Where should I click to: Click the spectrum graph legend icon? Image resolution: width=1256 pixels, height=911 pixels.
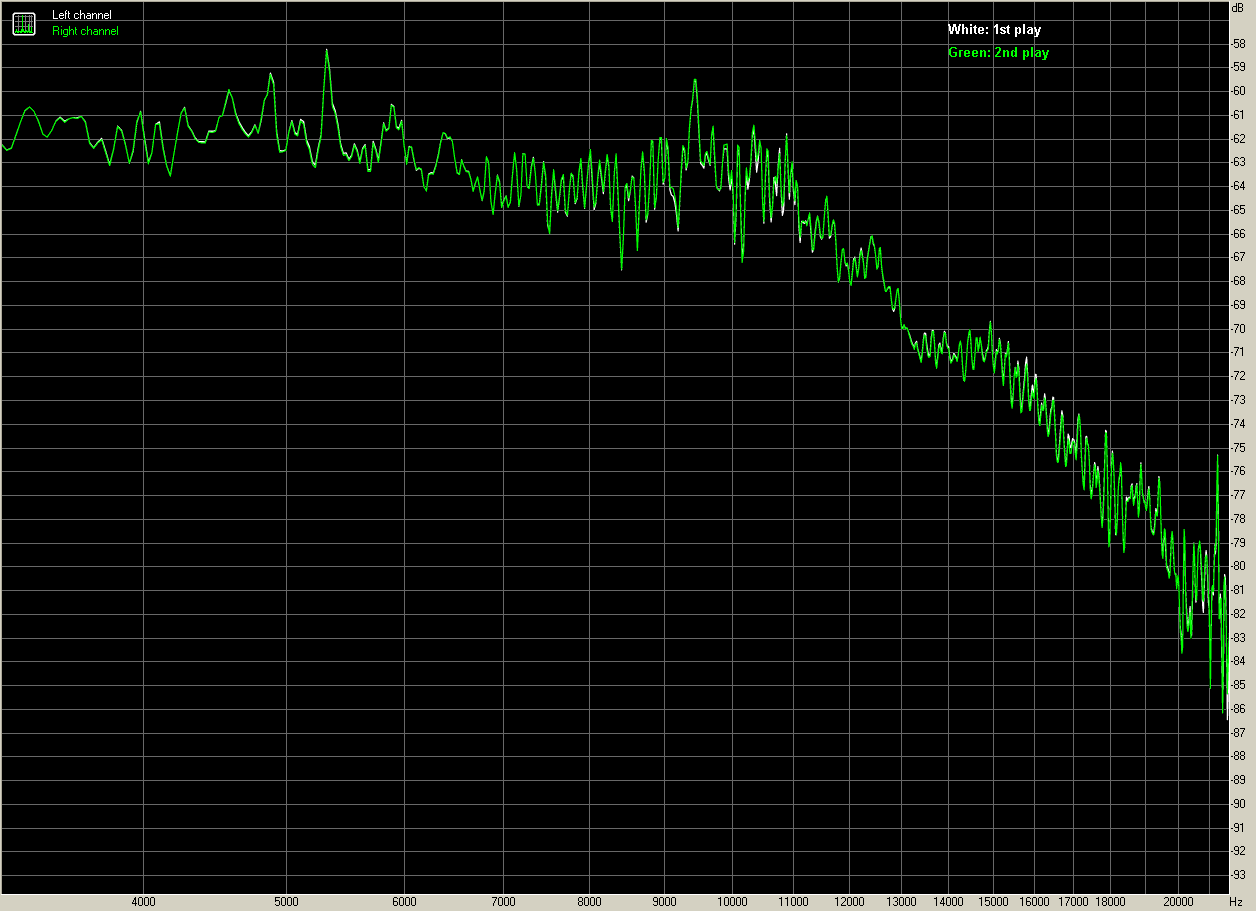[24, 23]
